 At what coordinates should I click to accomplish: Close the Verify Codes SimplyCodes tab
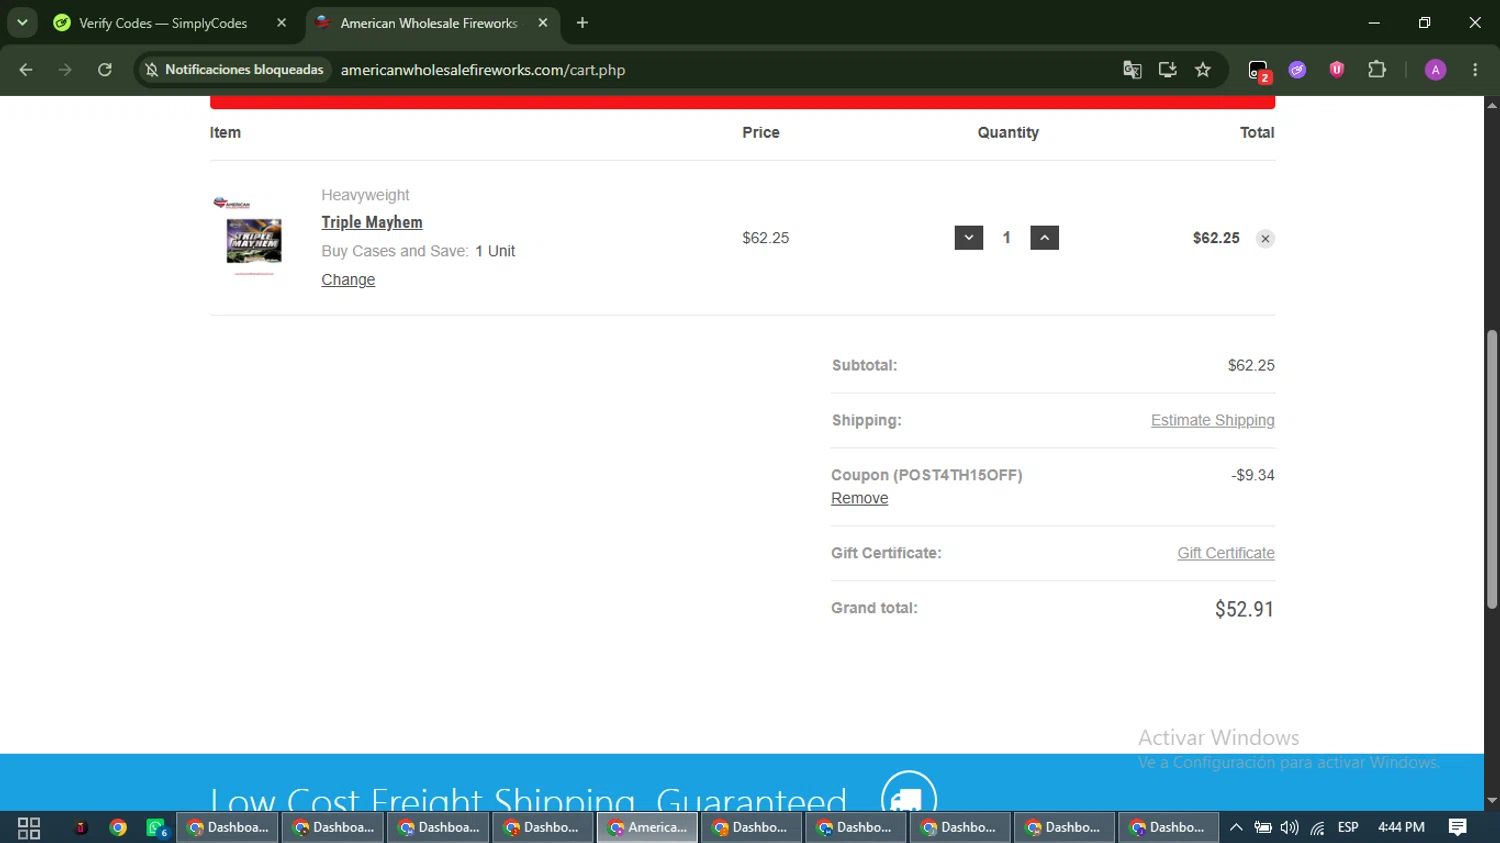click(281, 23)
